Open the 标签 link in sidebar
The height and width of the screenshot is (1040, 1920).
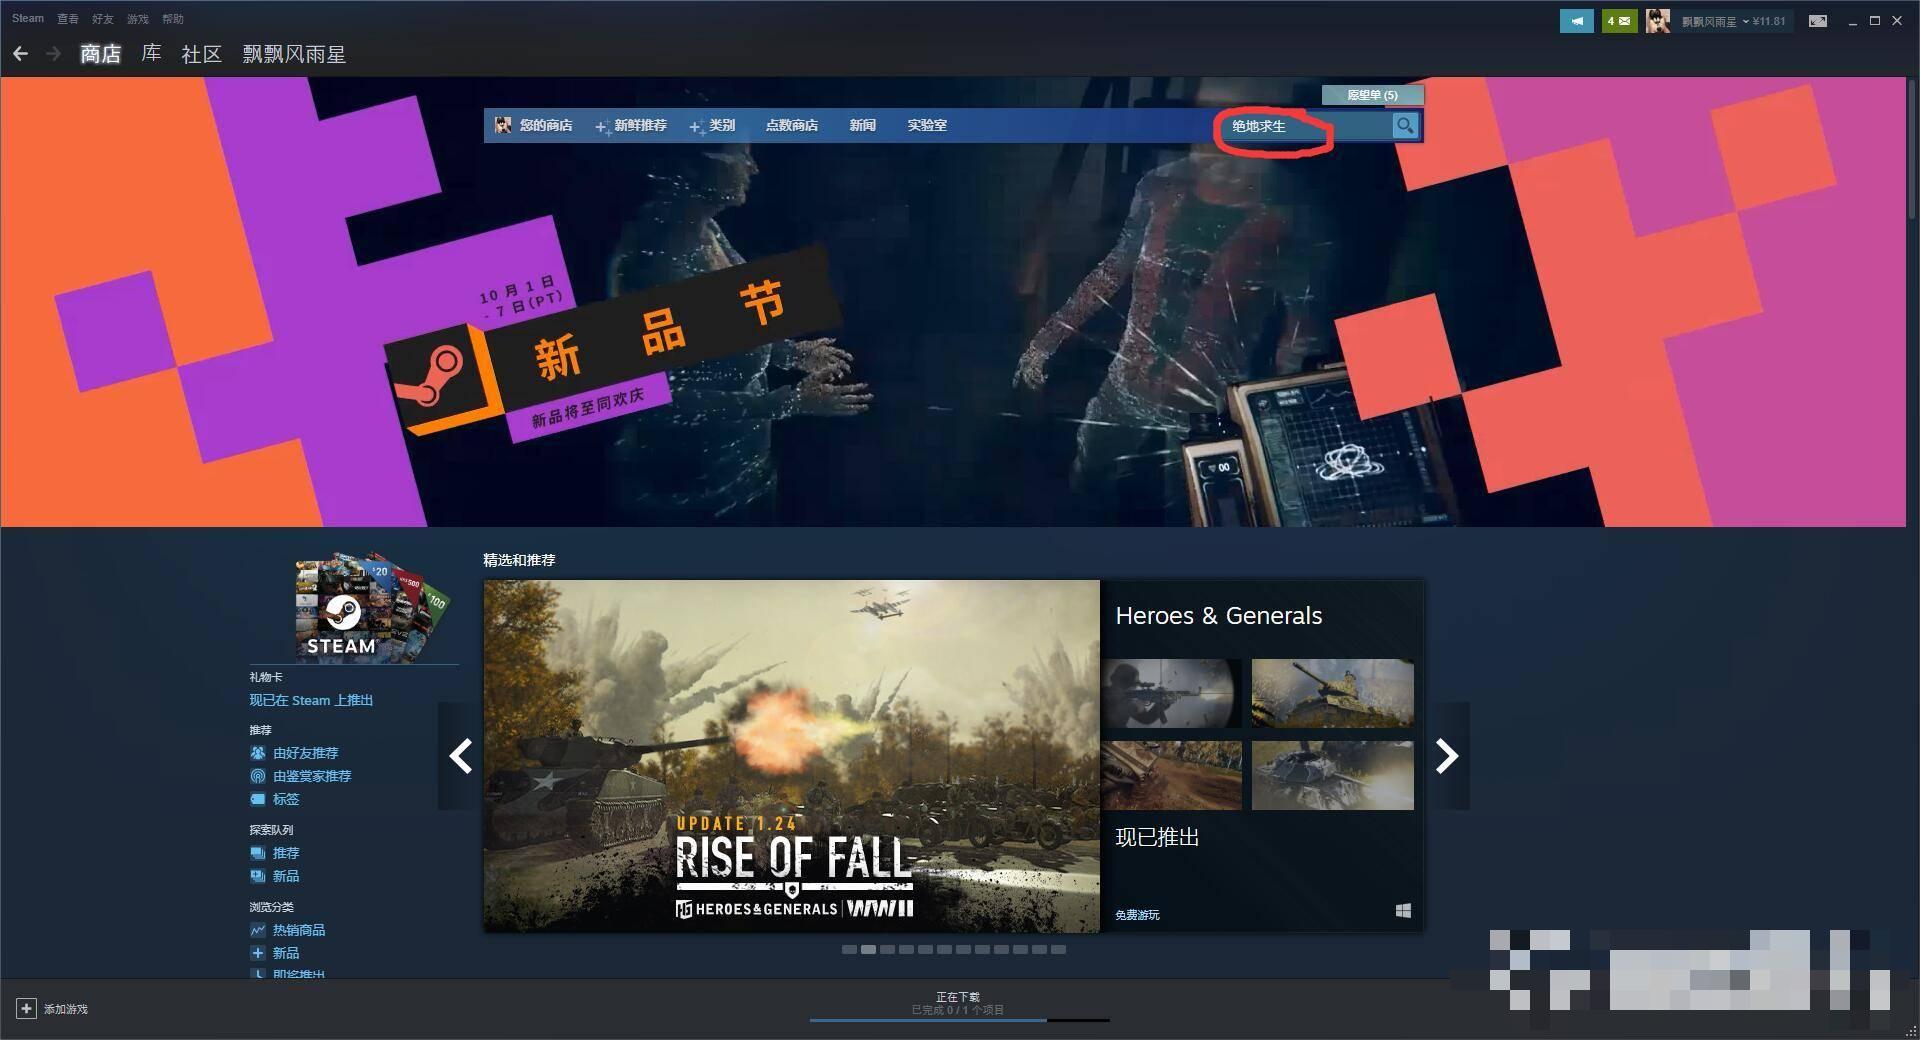tap(286, 799)
